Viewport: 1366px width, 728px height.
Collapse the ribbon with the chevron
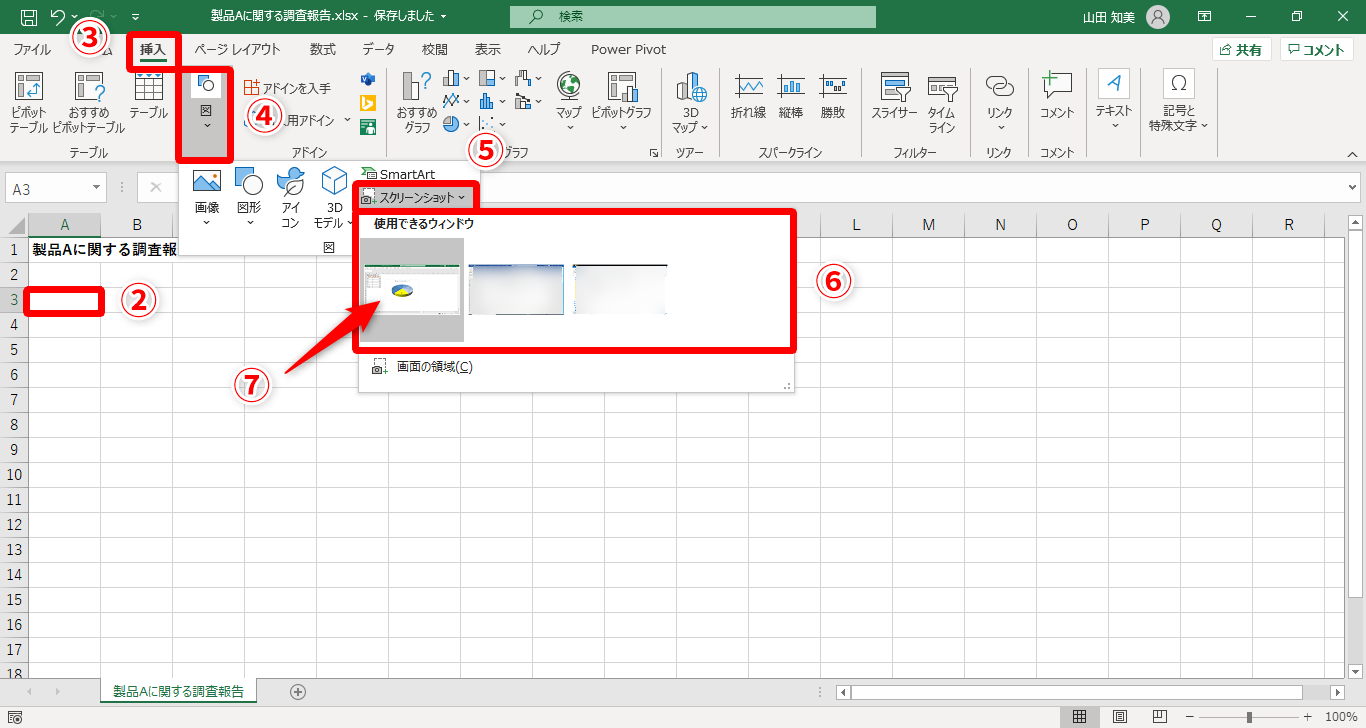1352,154
